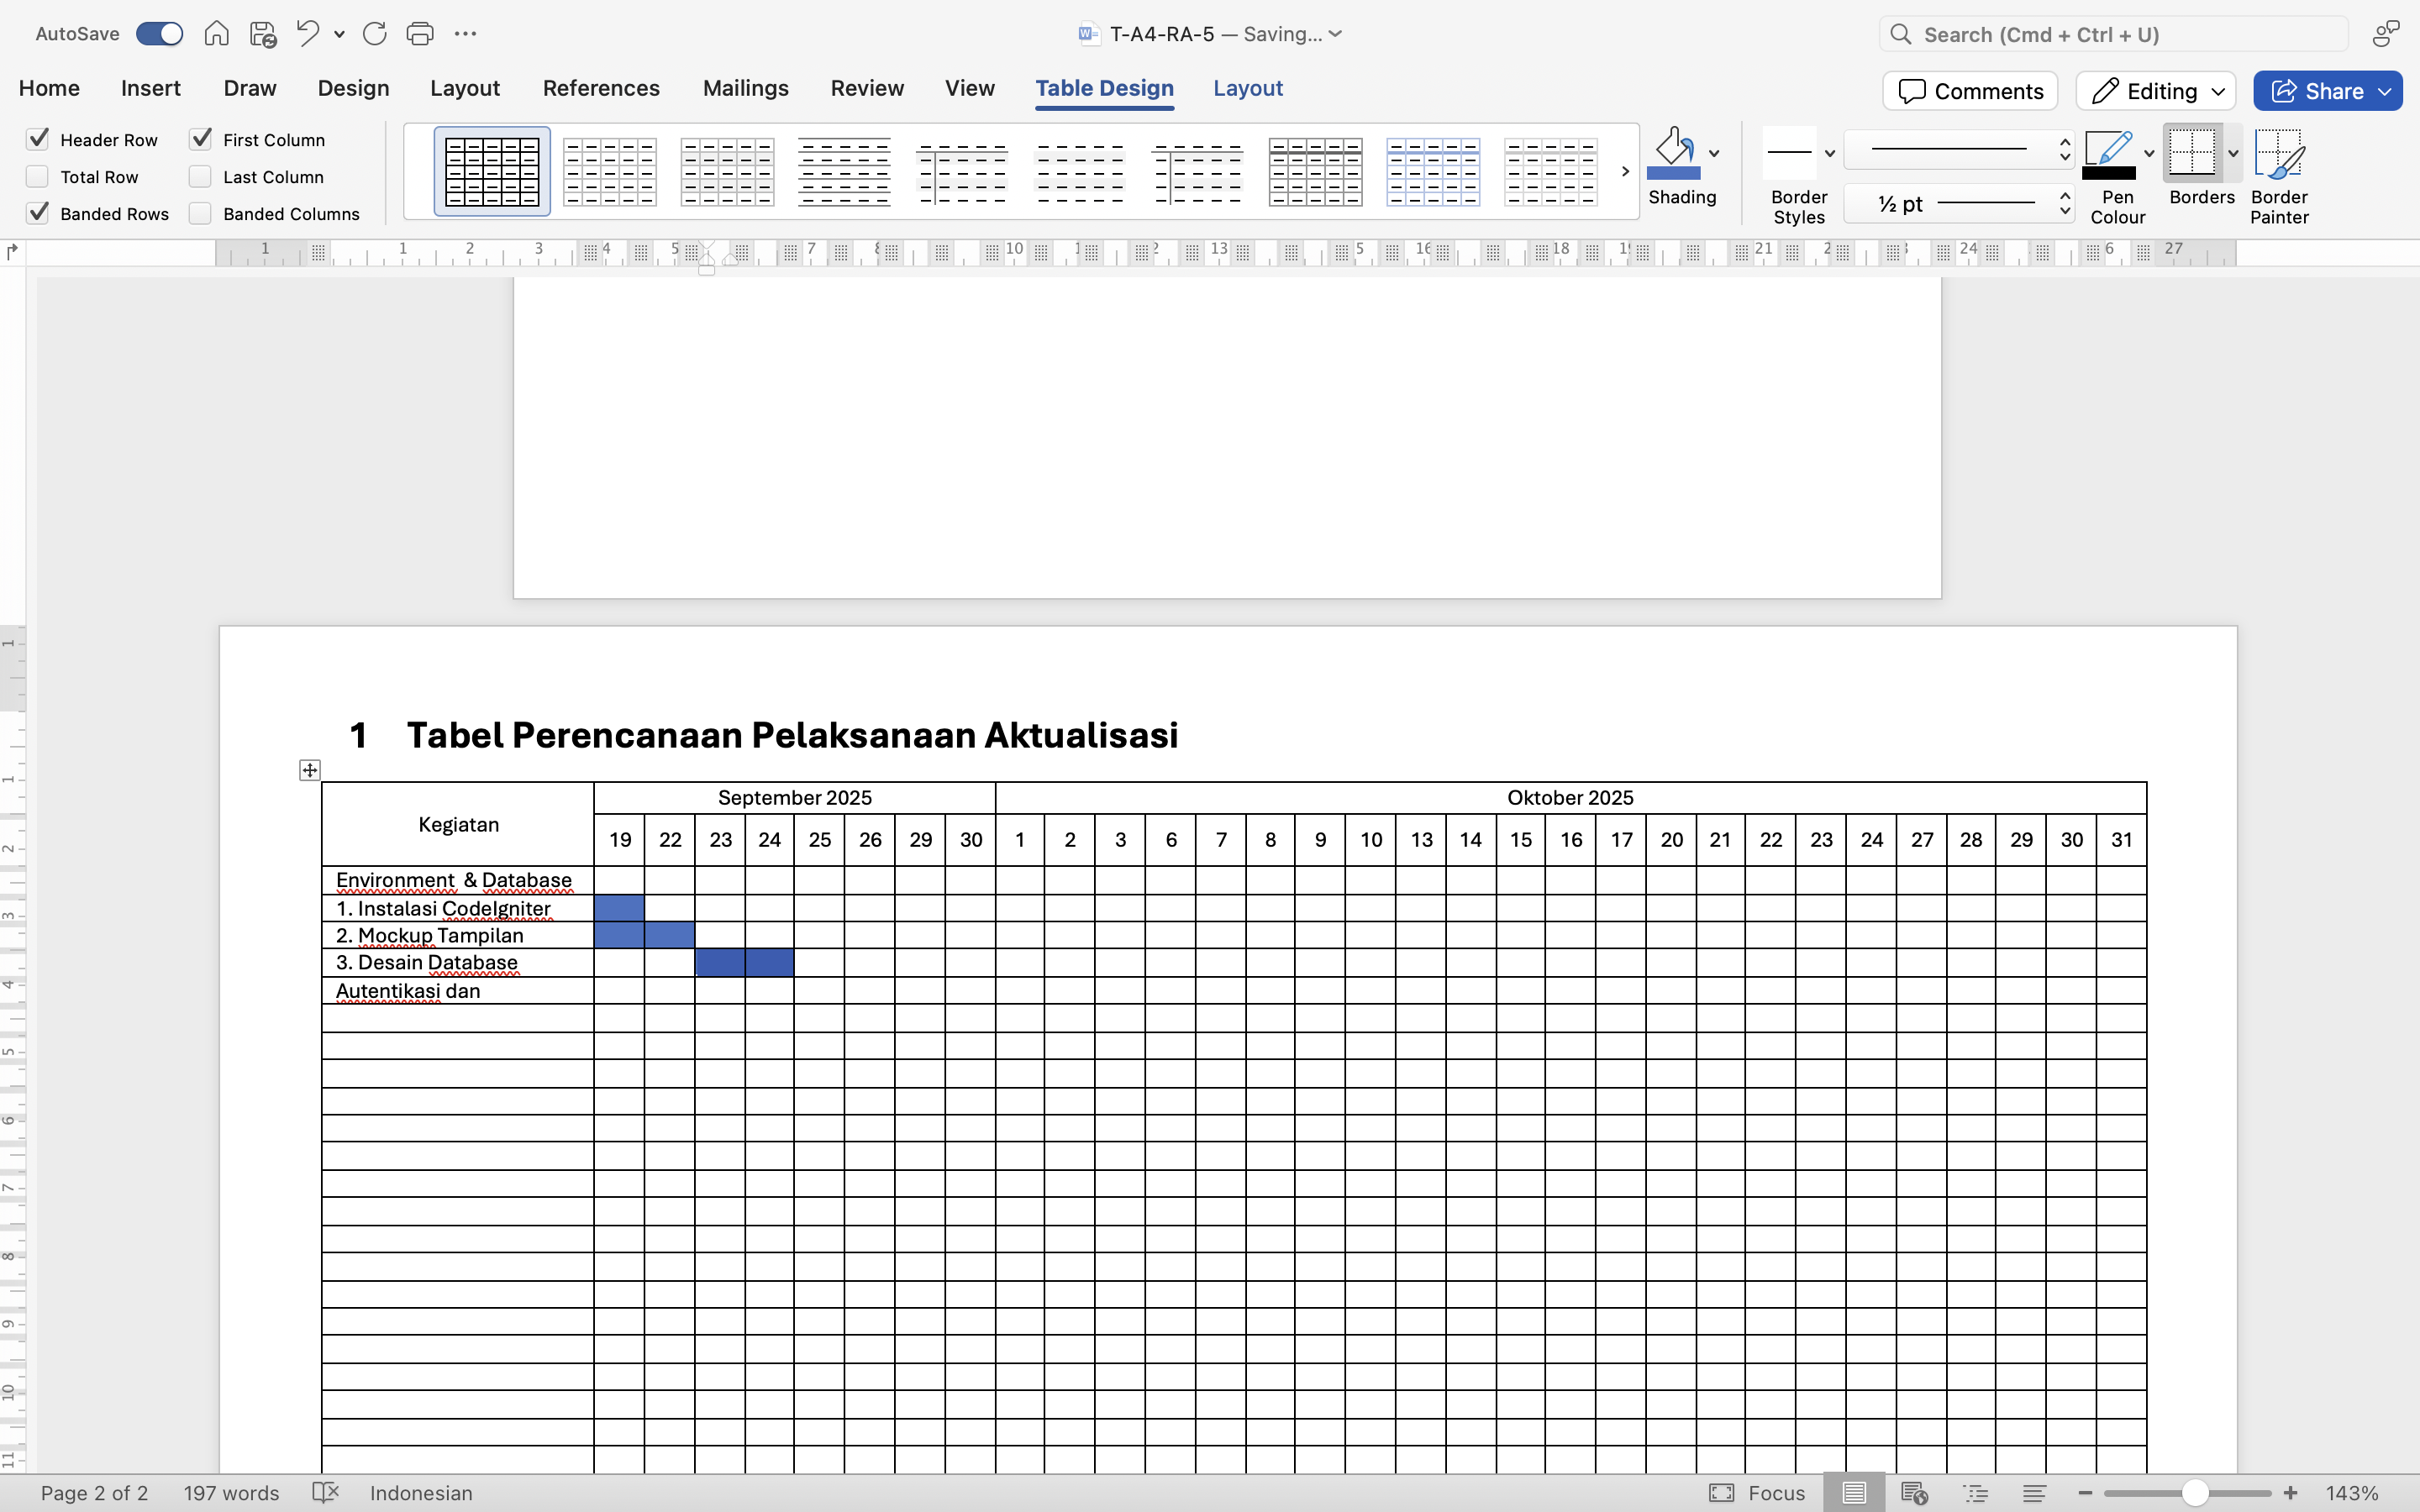The height and width of the screenshot is (1512, 2420).
Task: Click the Undo arrow icon
Action: (307, 34)
